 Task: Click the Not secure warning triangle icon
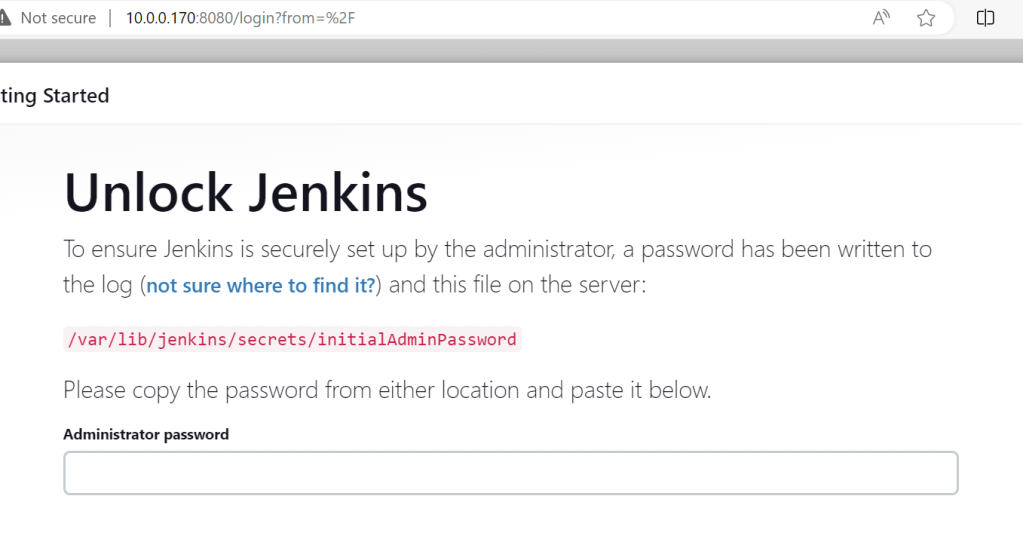[x=5, y=18]
